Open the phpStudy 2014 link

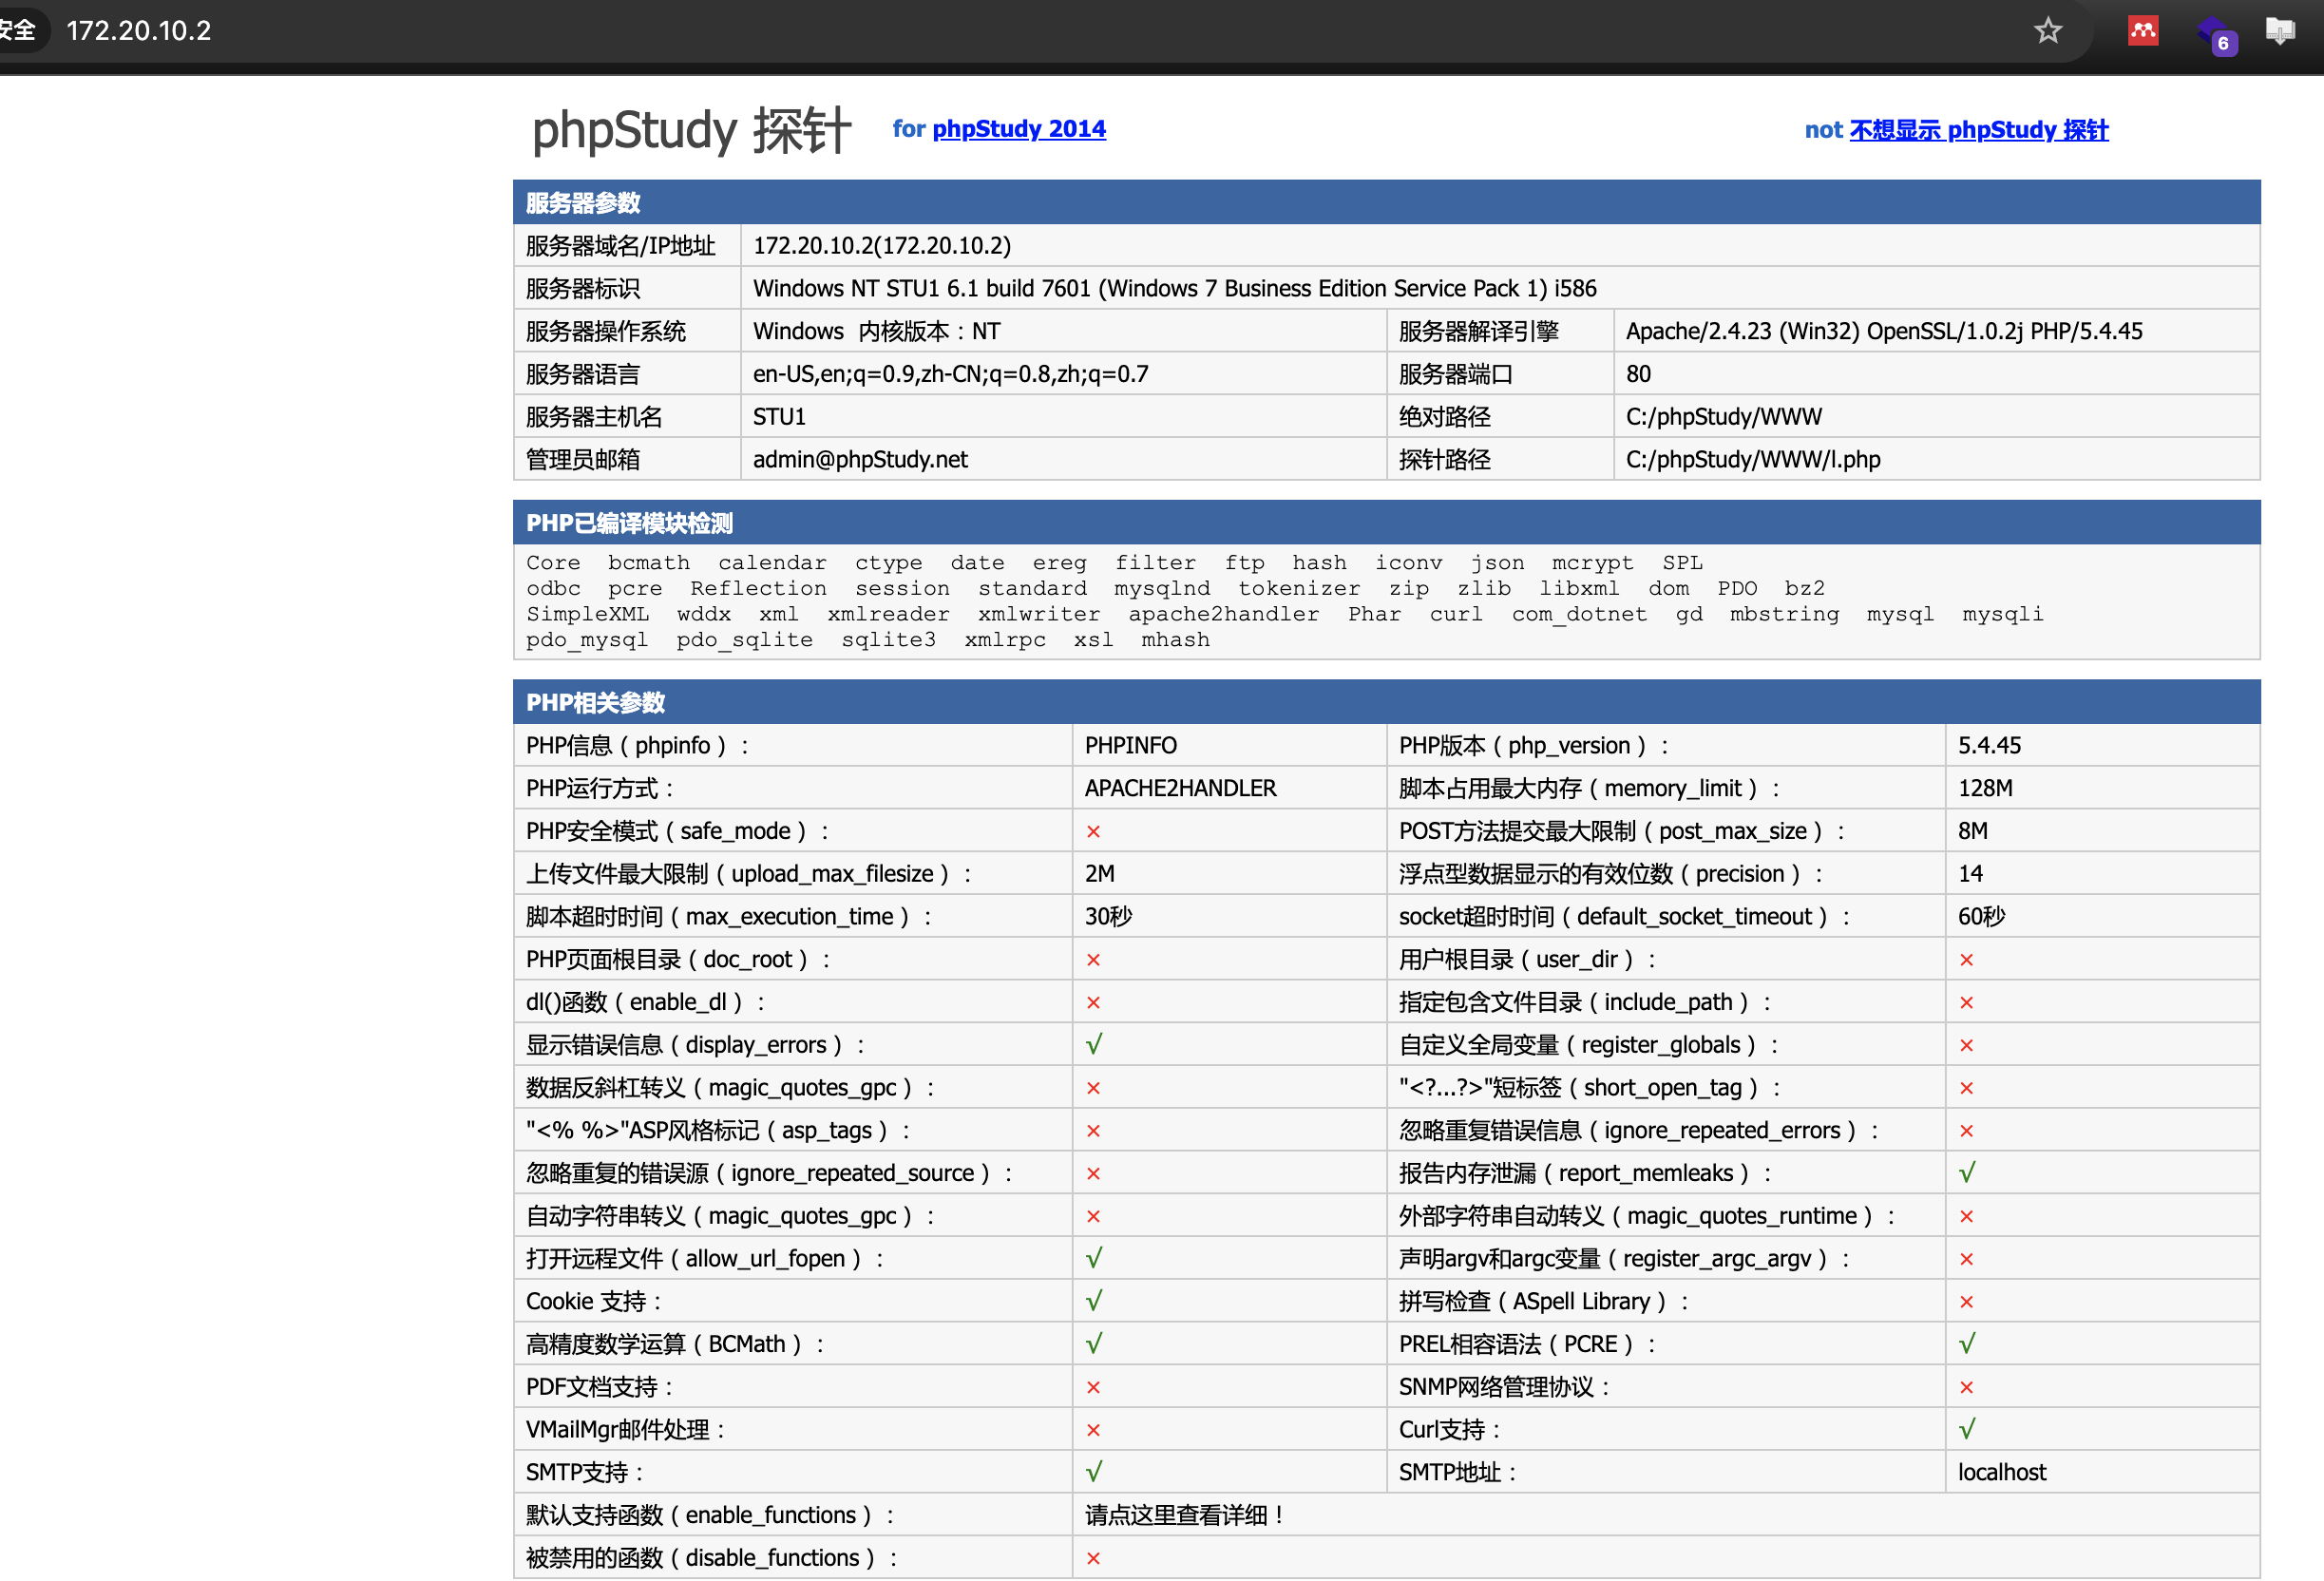pos(1018,129)
